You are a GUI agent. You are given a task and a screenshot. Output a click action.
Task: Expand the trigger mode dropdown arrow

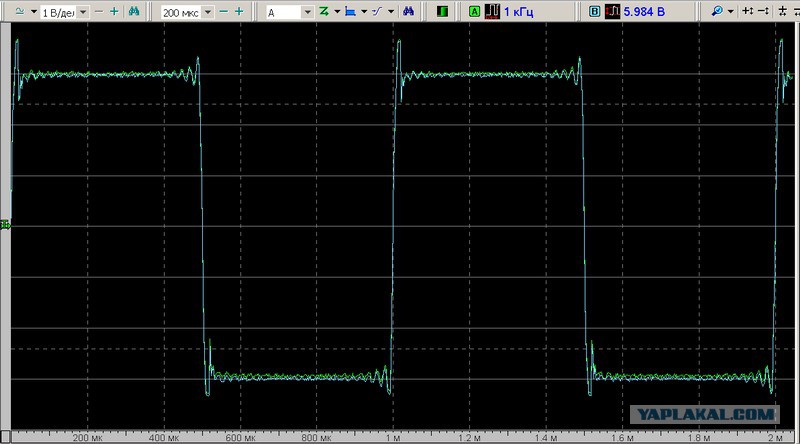click(337, 11)
